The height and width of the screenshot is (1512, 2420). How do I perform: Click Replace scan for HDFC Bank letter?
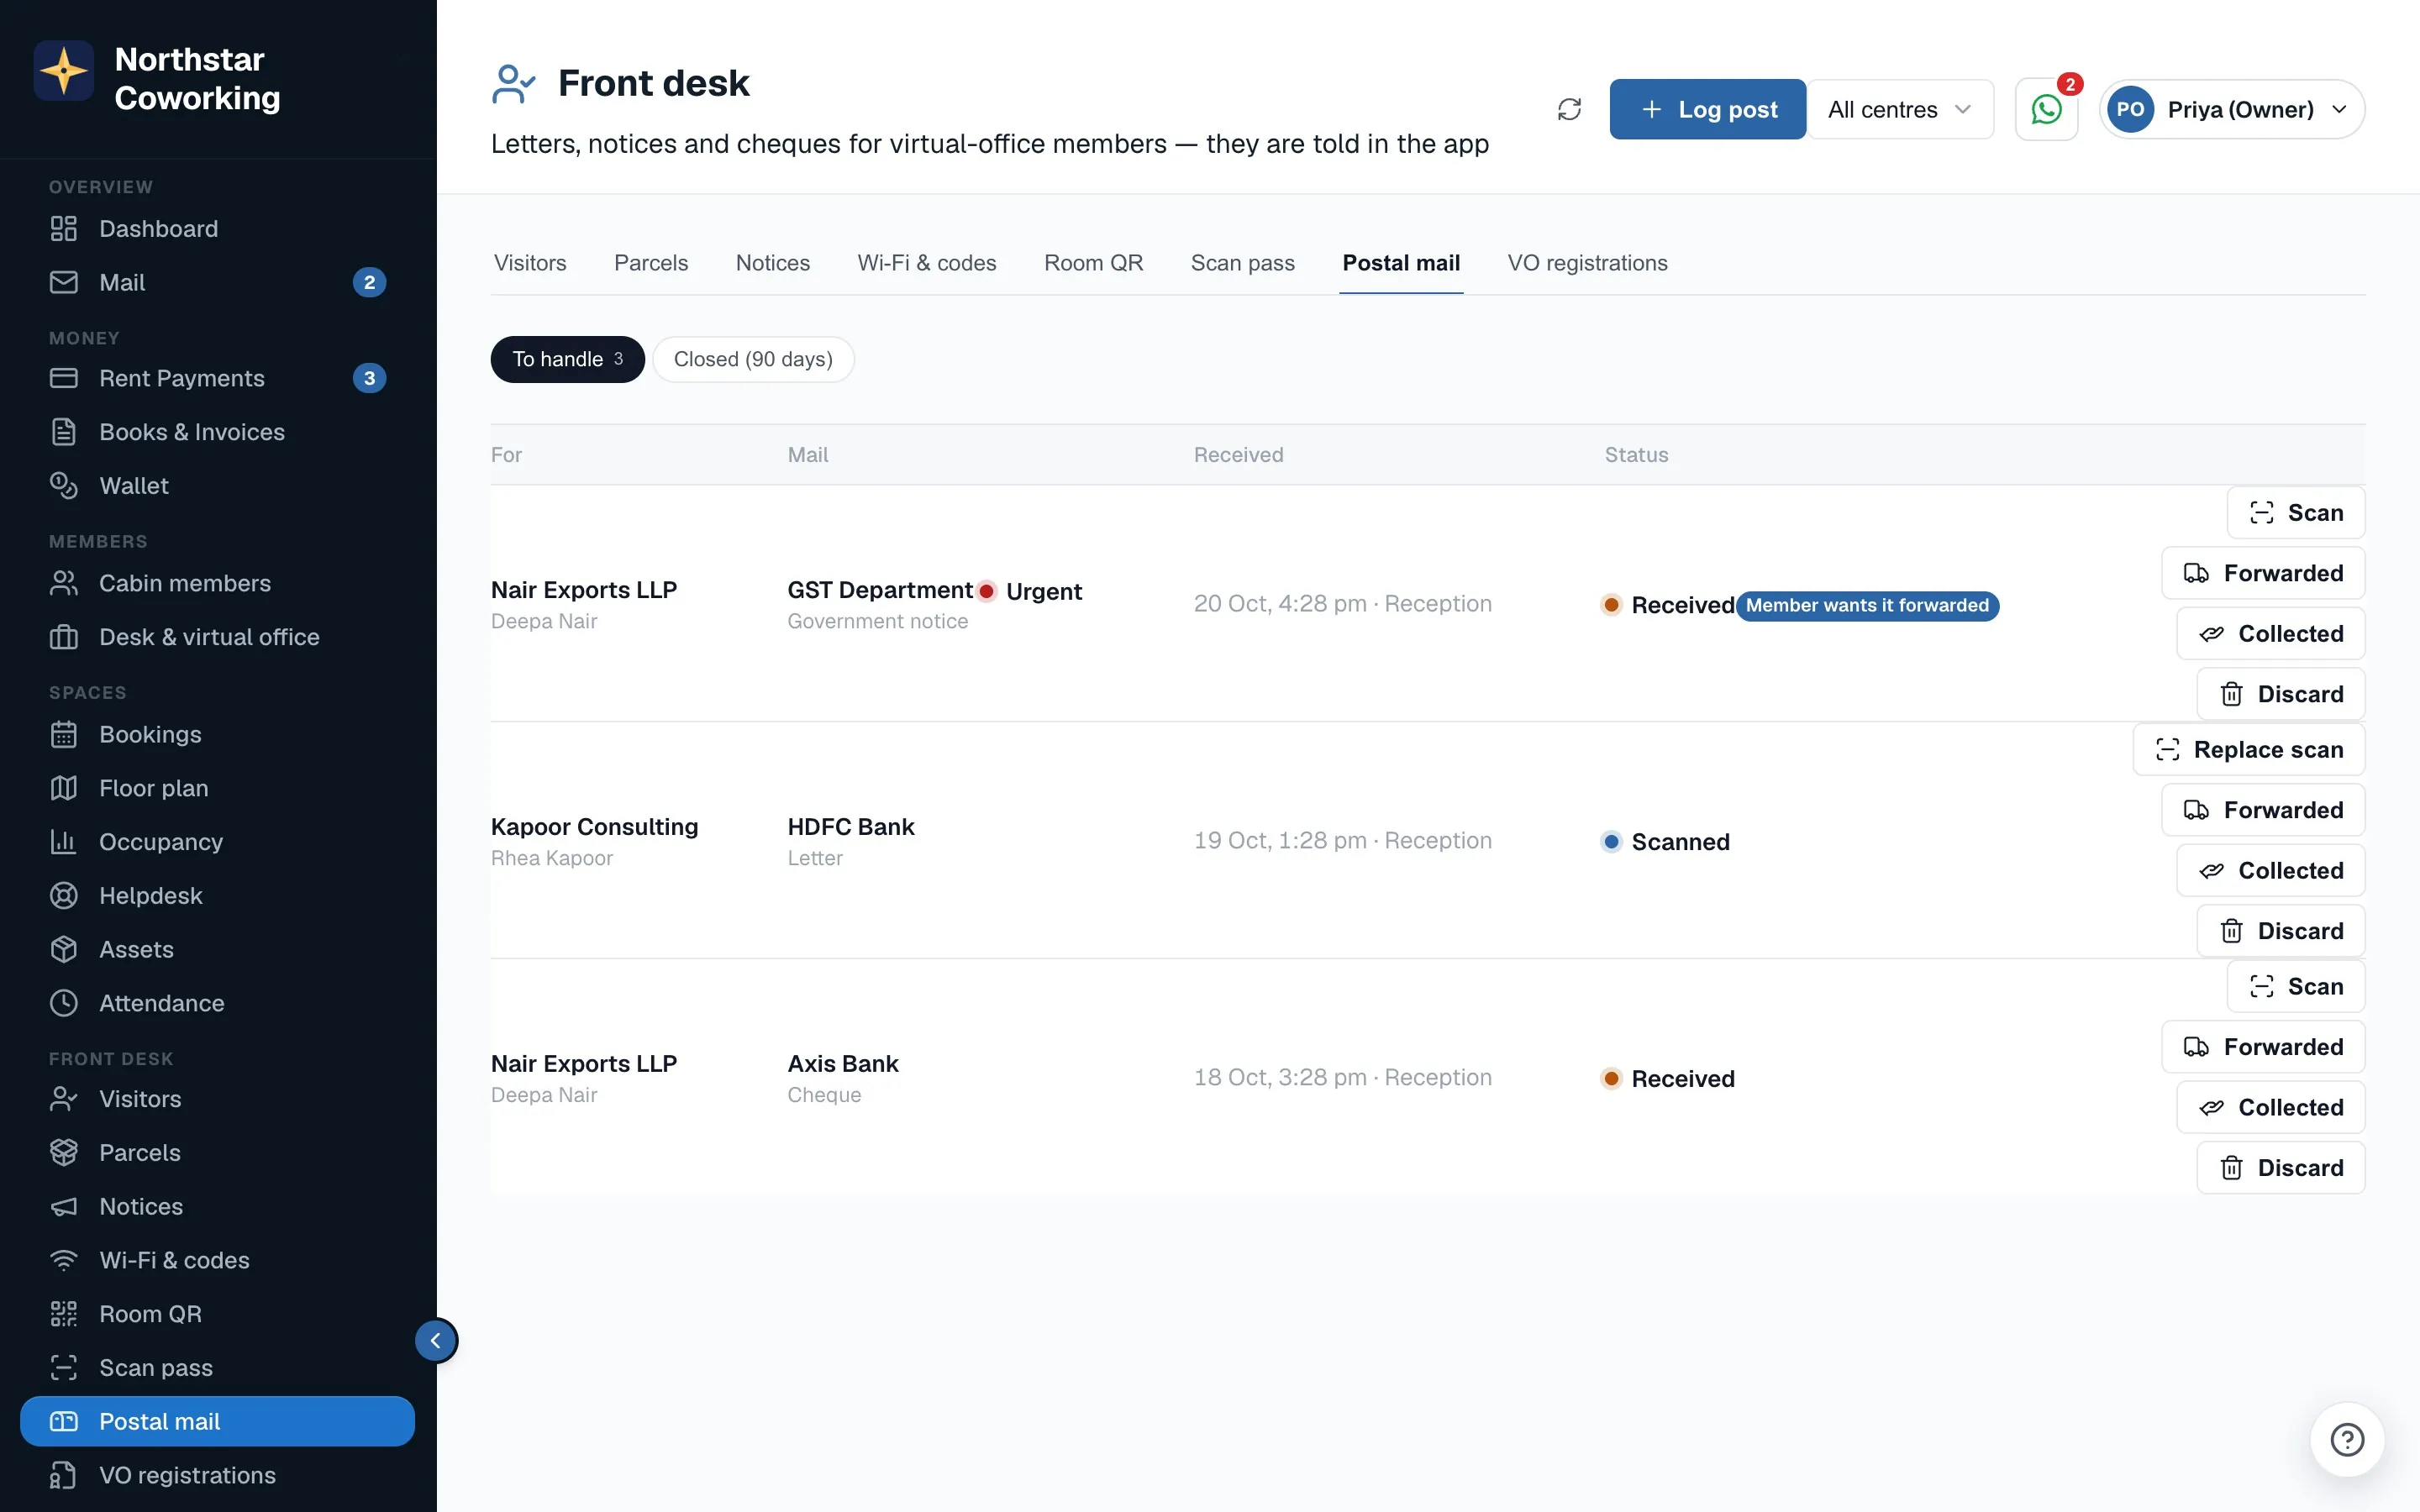pos(2248,750)
